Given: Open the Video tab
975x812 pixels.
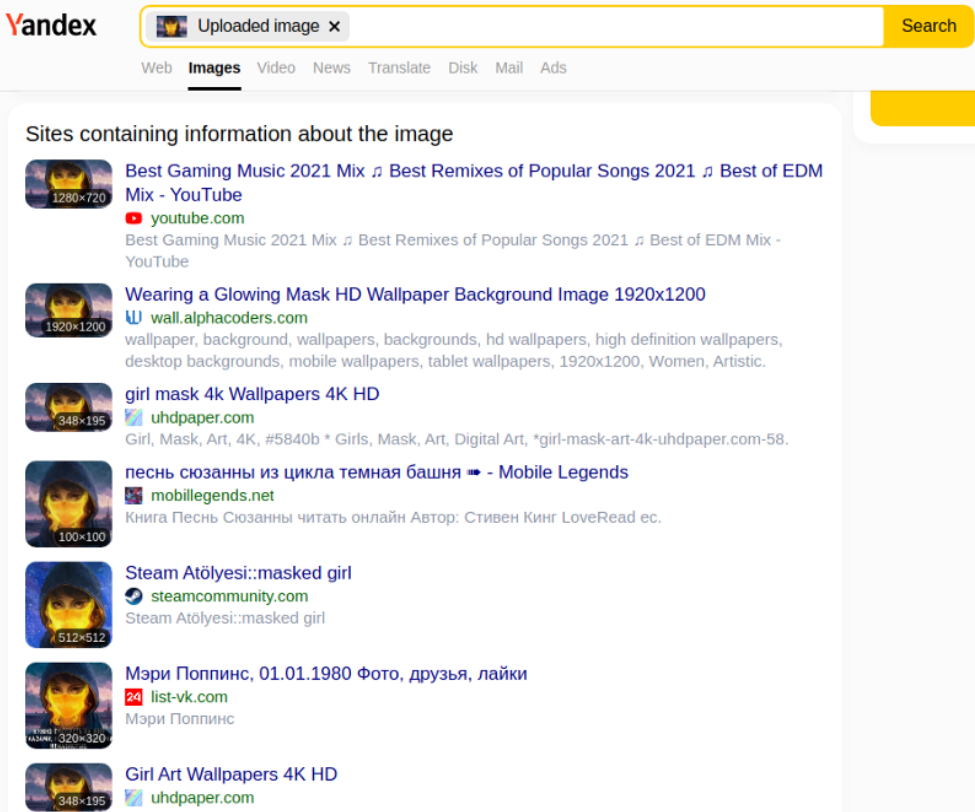Looking at the screenshot, I should [276, 68].
